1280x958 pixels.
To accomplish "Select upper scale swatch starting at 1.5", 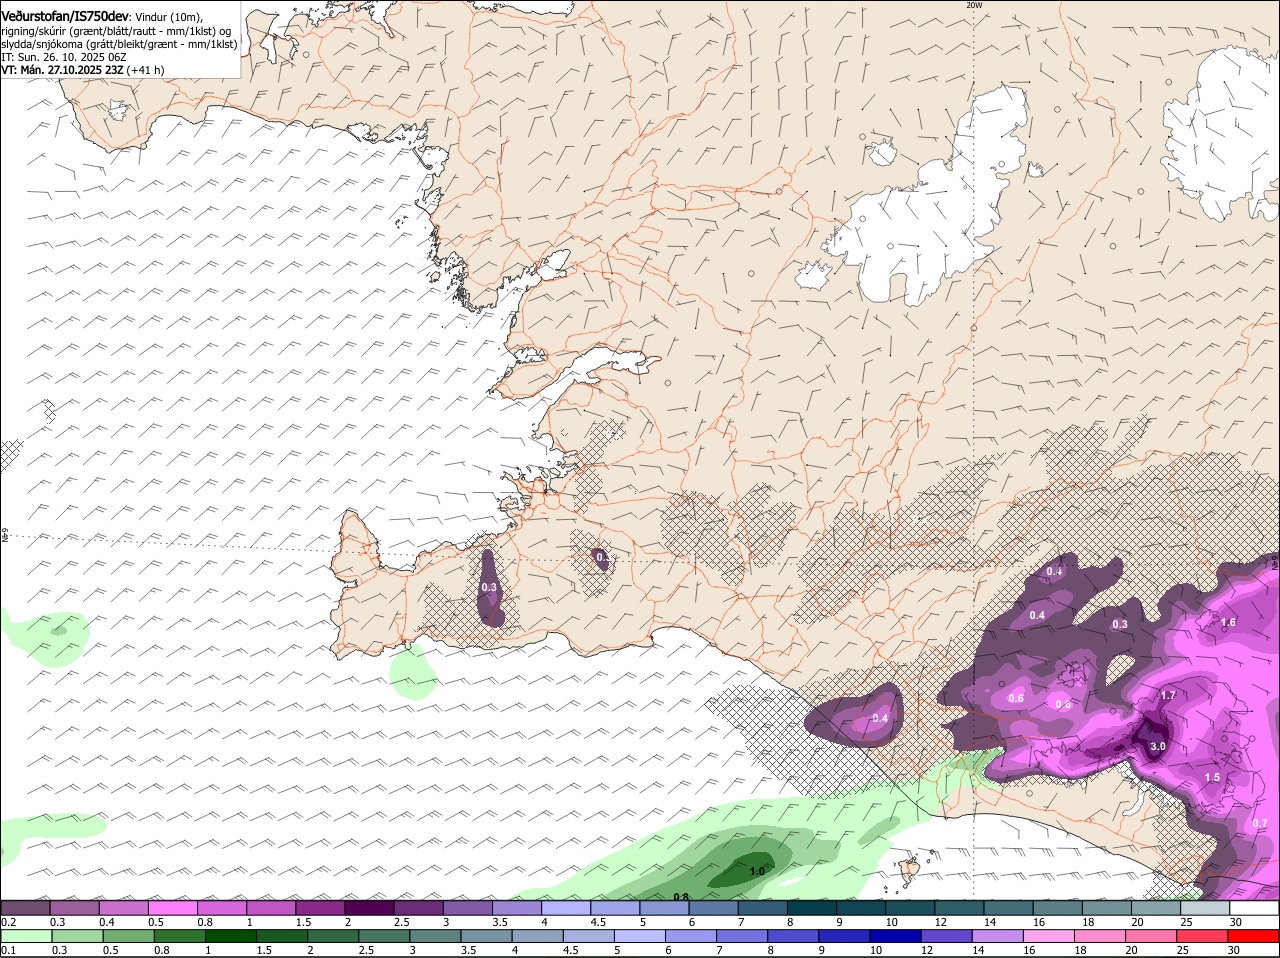I will [320, 908].
